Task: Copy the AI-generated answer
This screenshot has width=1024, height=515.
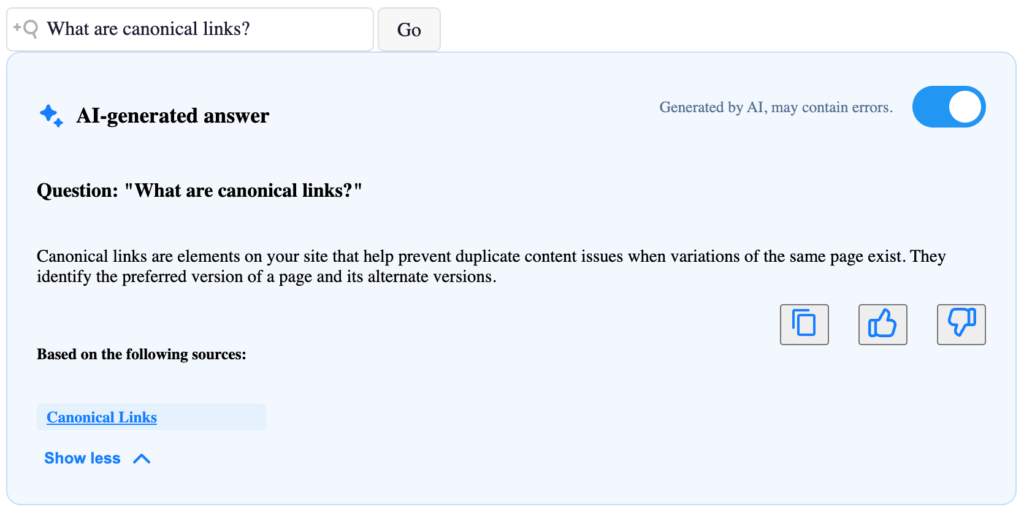Action: pos(804,324)
